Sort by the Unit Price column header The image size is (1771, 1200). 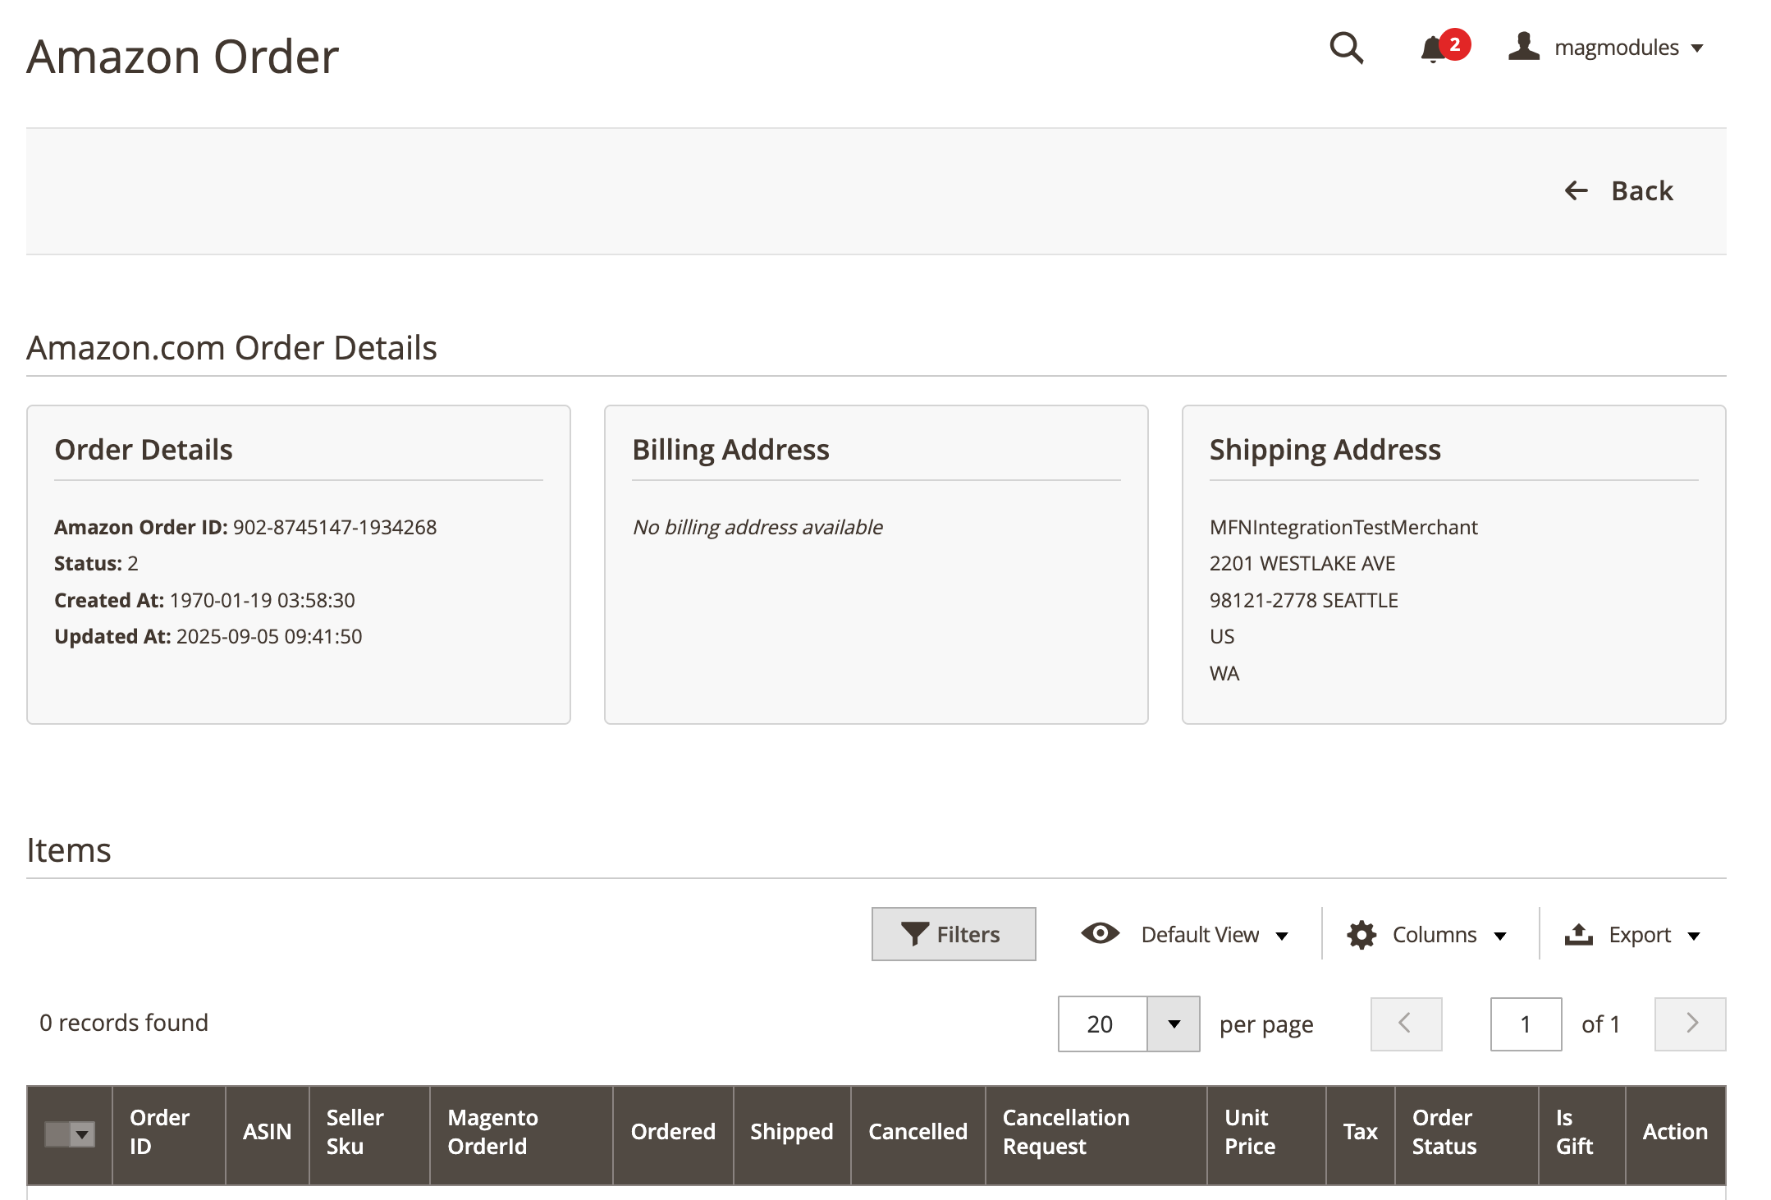1249,1132
